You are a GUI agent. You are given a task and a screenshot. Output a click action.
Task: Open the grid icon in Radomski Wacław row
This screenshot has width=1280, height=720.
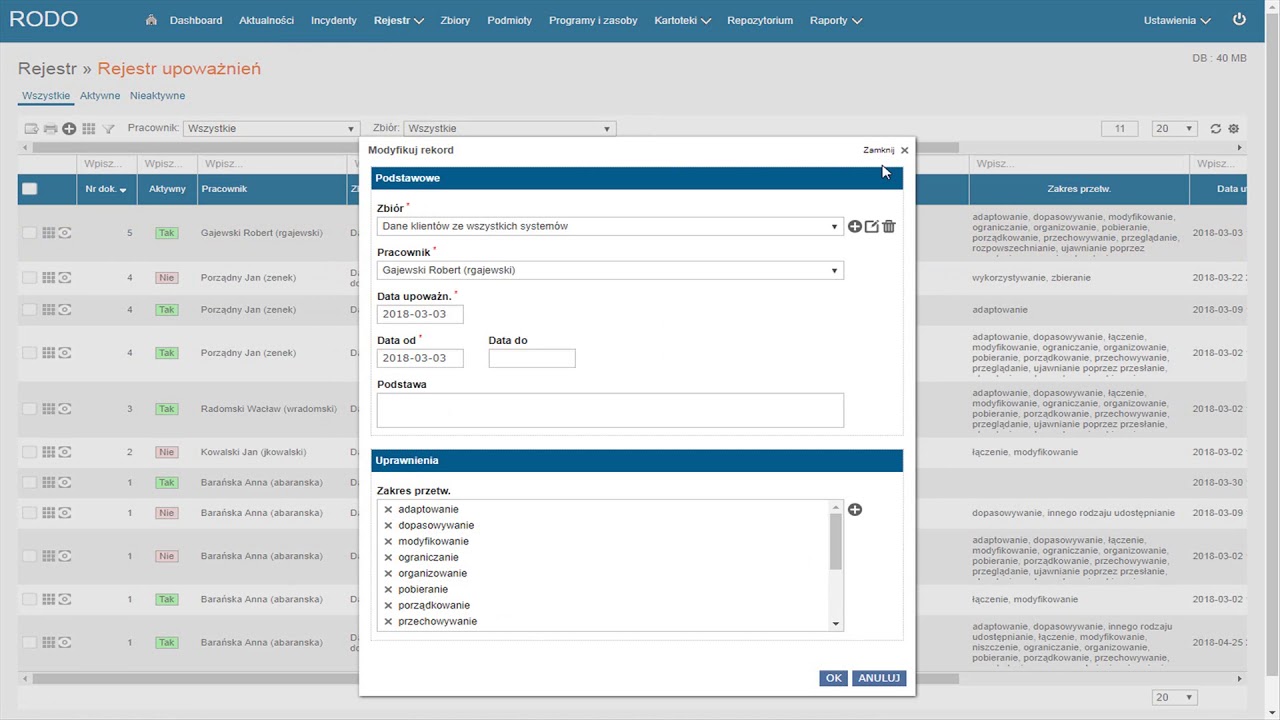(x=48, y=409)
